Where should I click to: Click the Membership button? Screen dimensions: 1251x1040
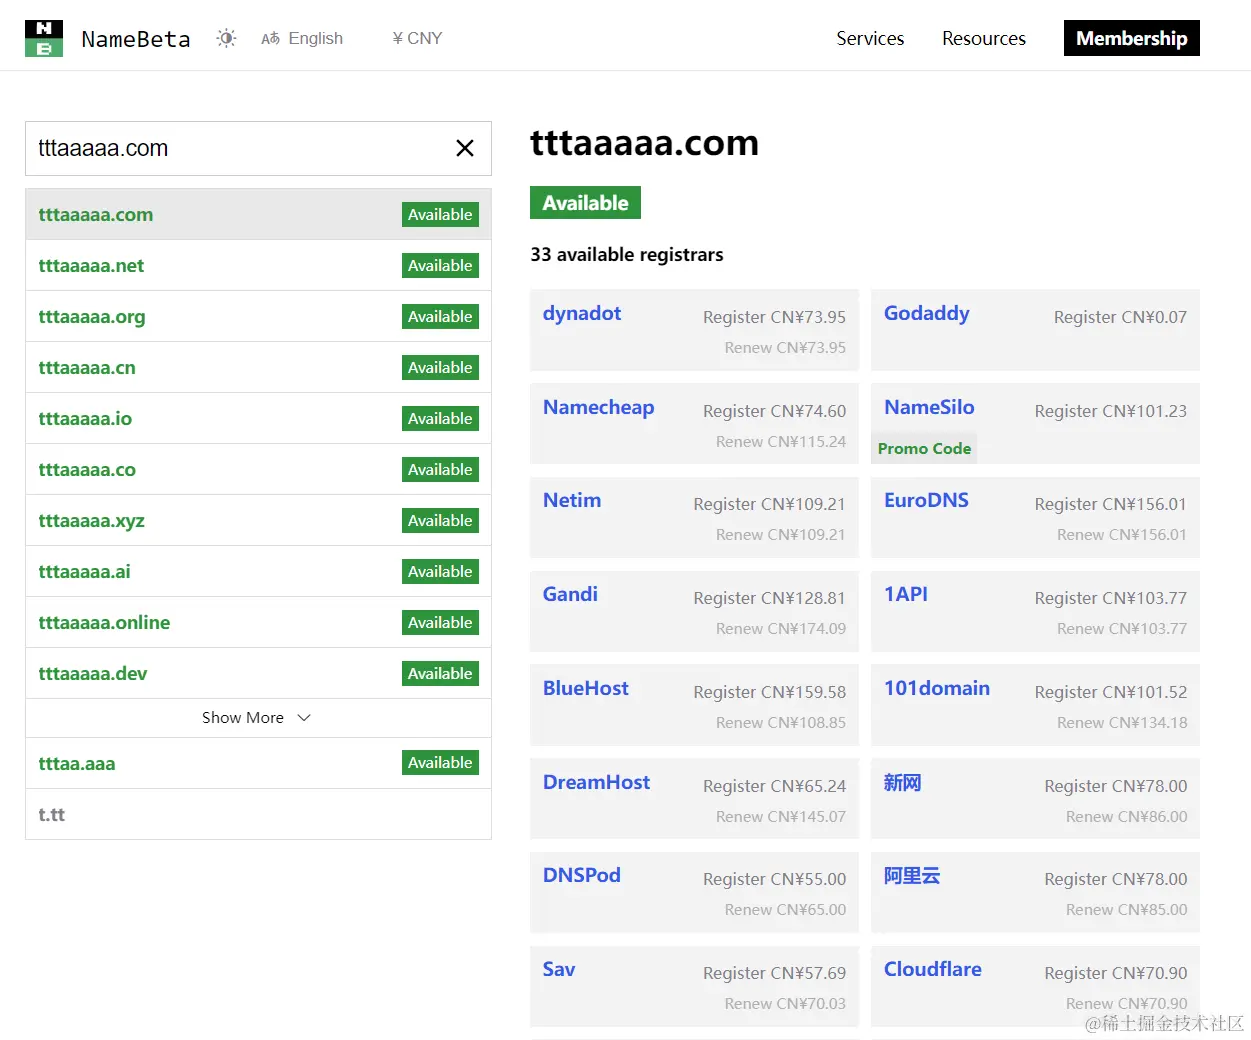coord(1132,38)
